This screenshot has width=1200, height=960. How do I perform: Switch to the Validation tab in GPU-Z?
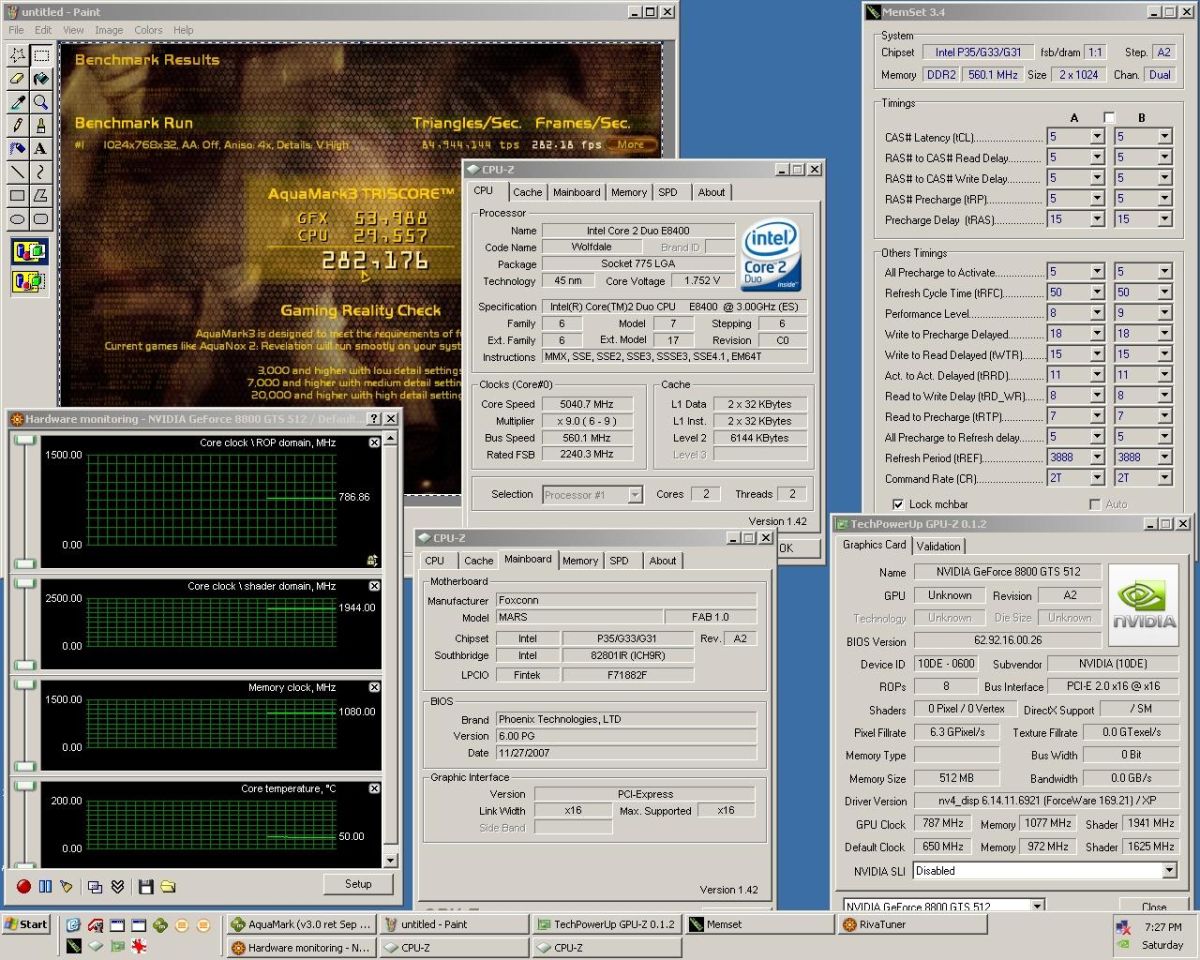pos(939,546)
